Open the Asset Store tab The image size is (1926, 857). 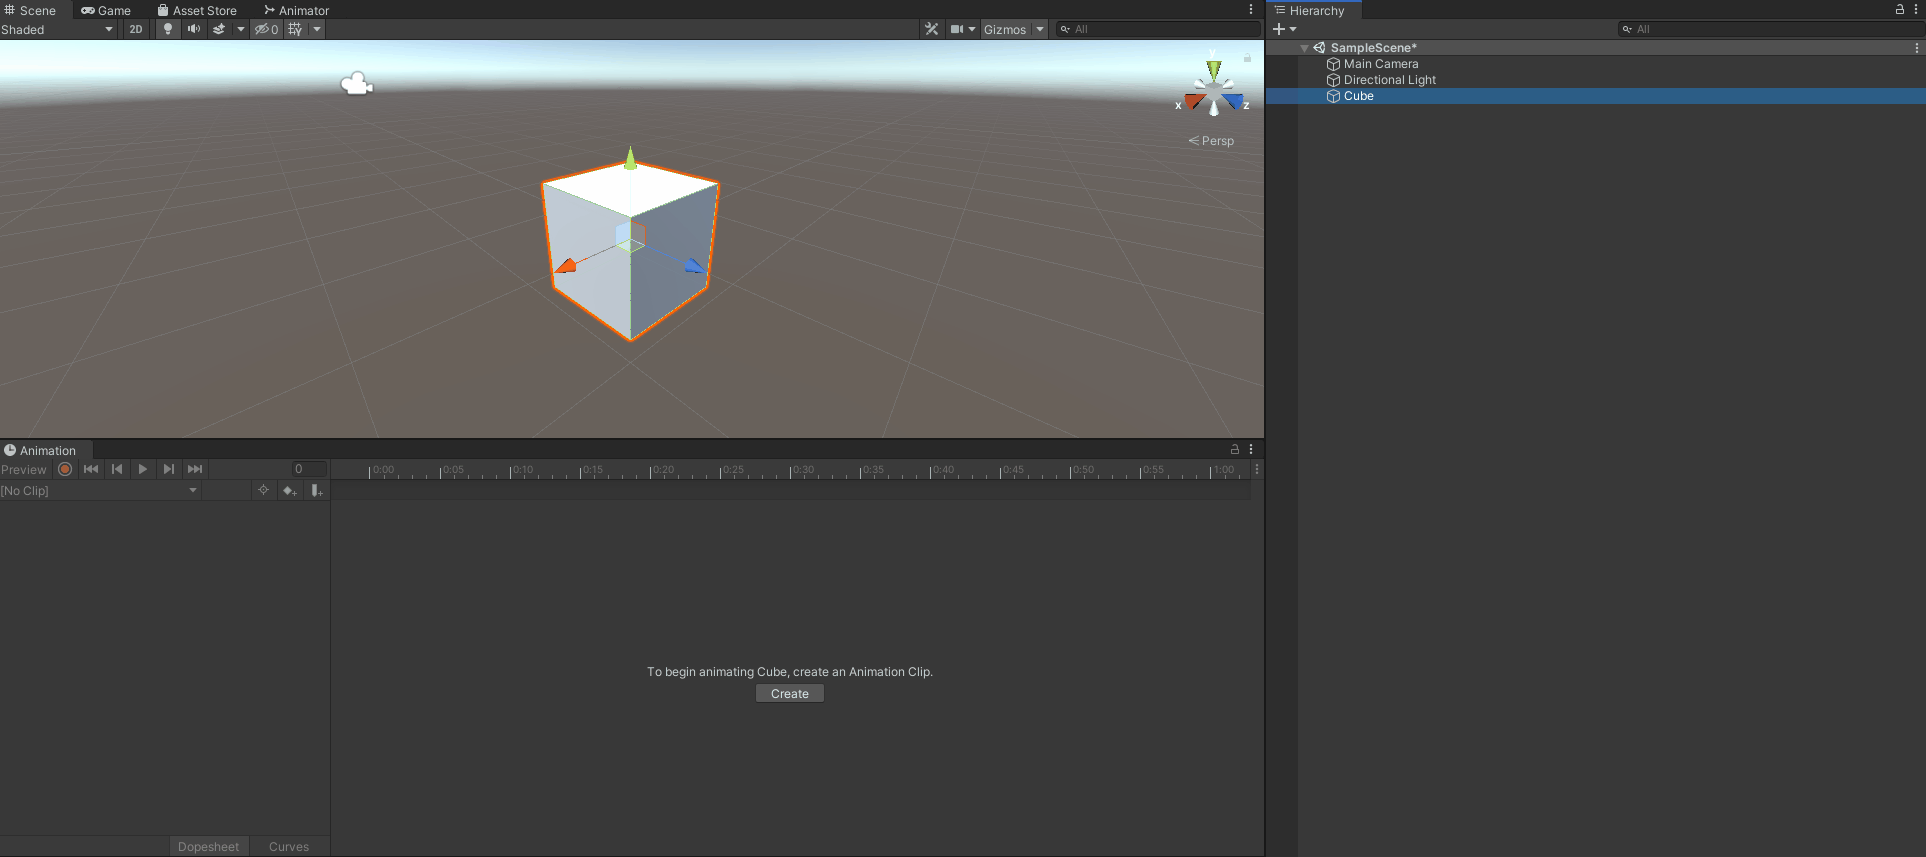[197, 10]
